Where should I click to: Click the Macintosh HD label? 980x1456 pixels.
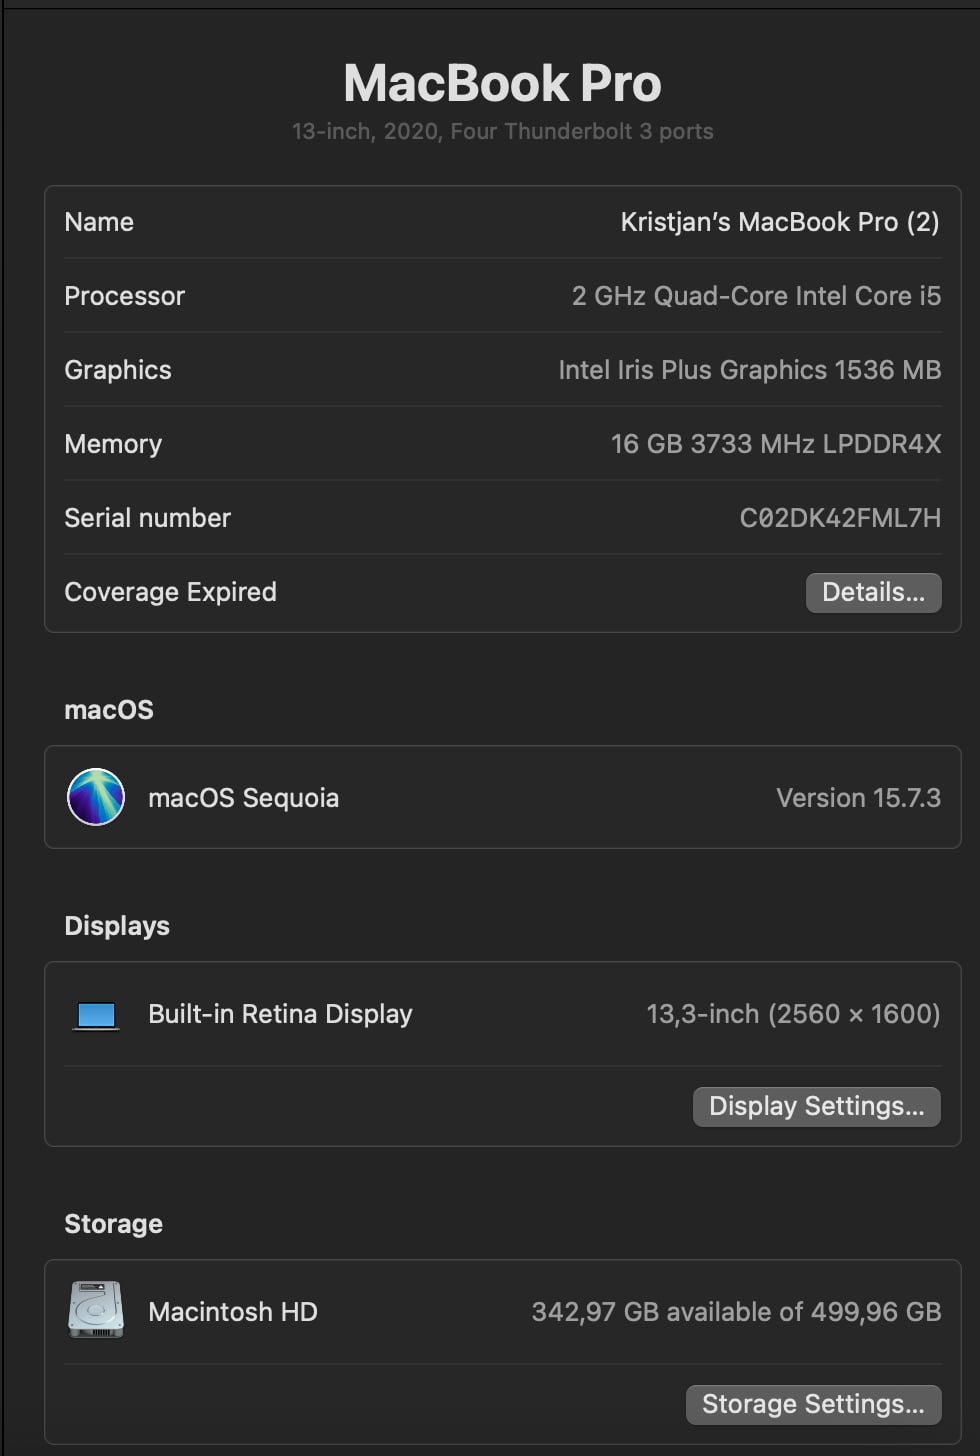pyautogui.click(x=233, y=1312)
